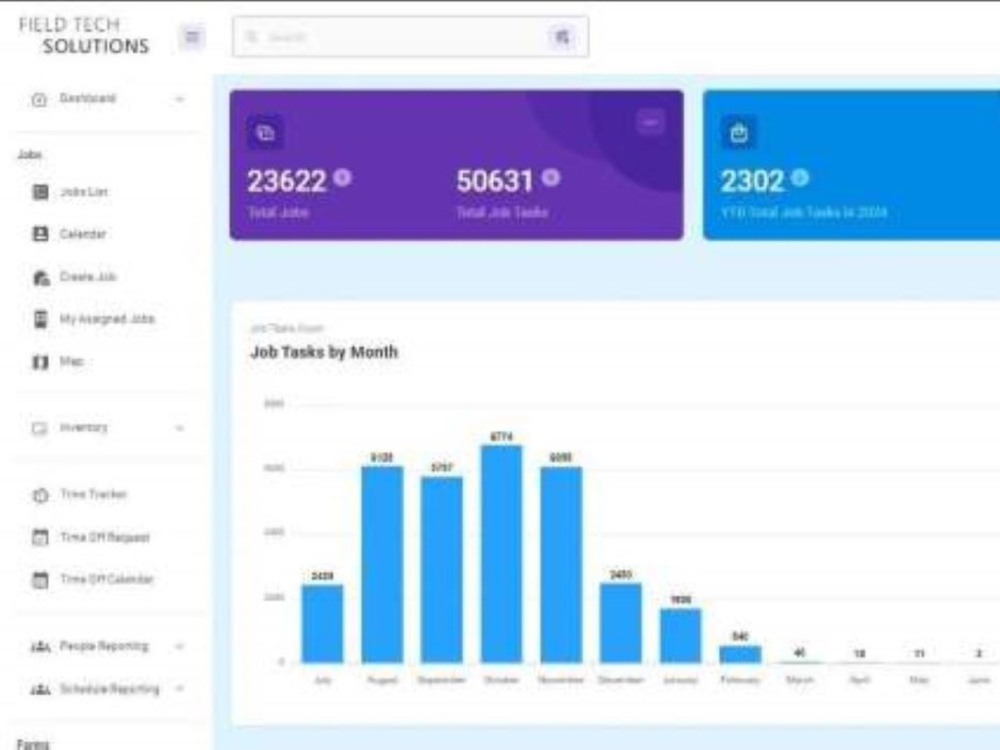Click the 2302 YTD job tasks value
Screen dimensions: 1000x750
pos(753,181)
